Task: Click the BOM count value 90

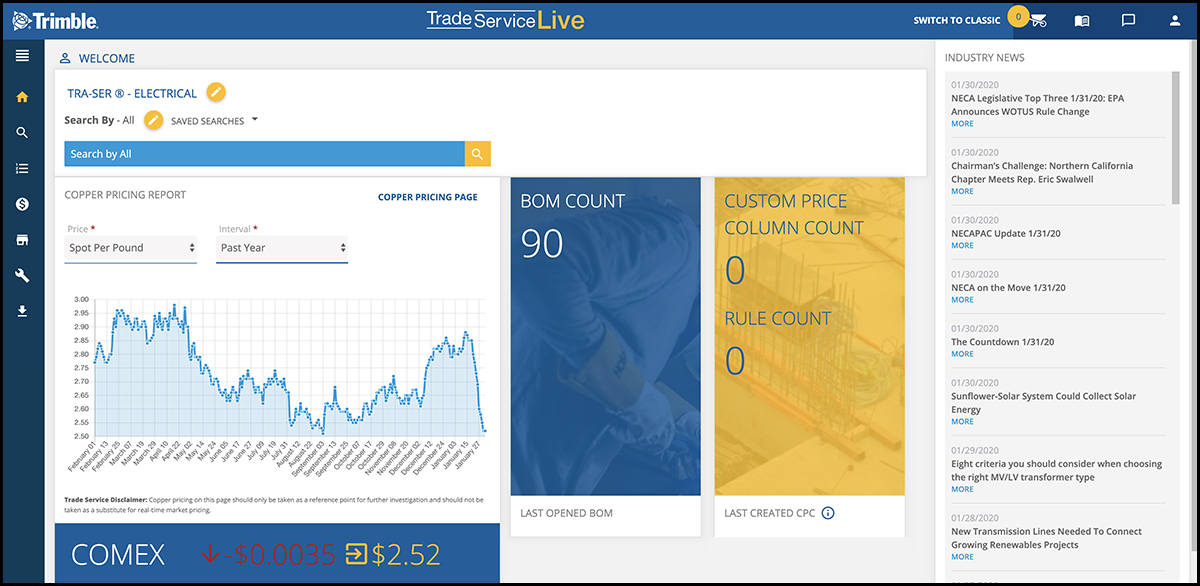Action: 542,243
